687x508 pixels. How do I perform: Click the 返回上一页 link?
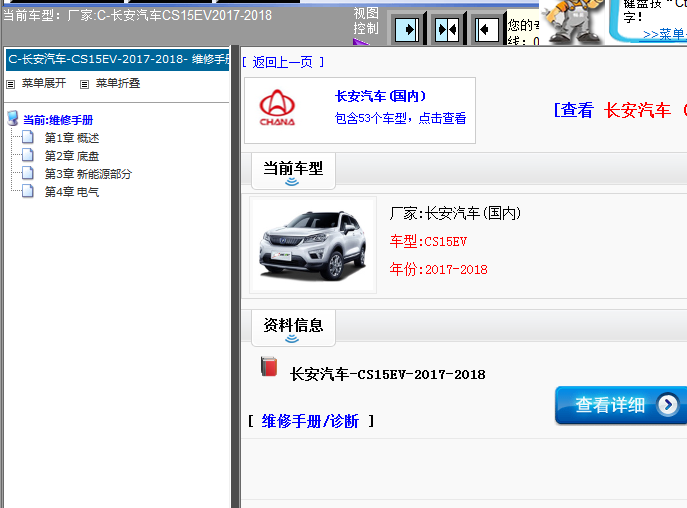pos(283,62)
